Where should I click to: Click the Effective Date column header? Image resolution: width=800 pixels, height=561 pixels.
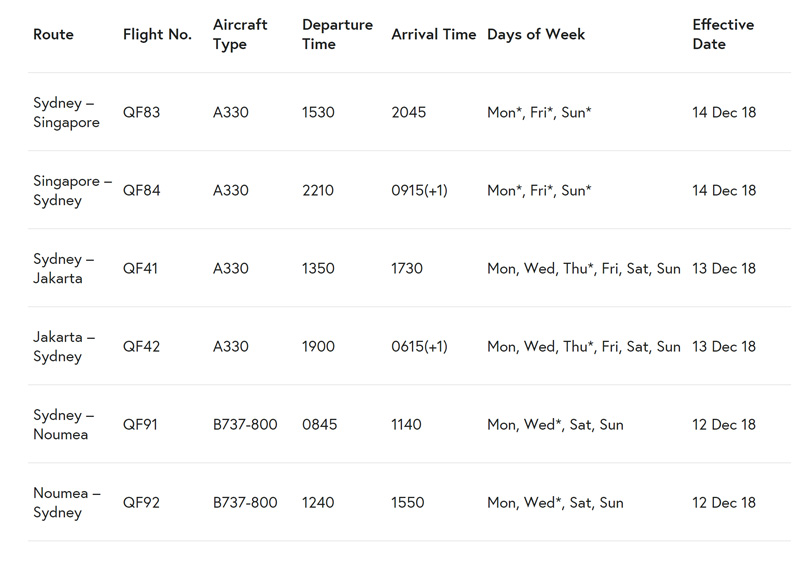[x=724, y=34]
